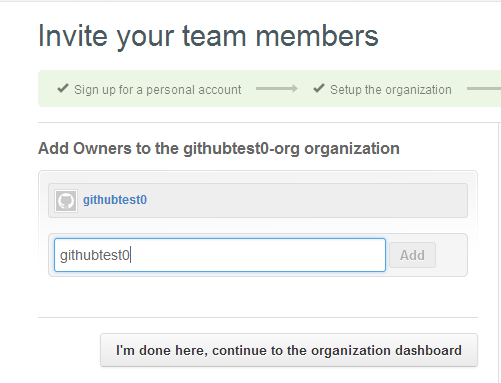Image resolution: width=501 pixels, height=383 pixels.
Task: Click the Add Owners to githubtest0-org heading
Action: click(x=219, y=148)
